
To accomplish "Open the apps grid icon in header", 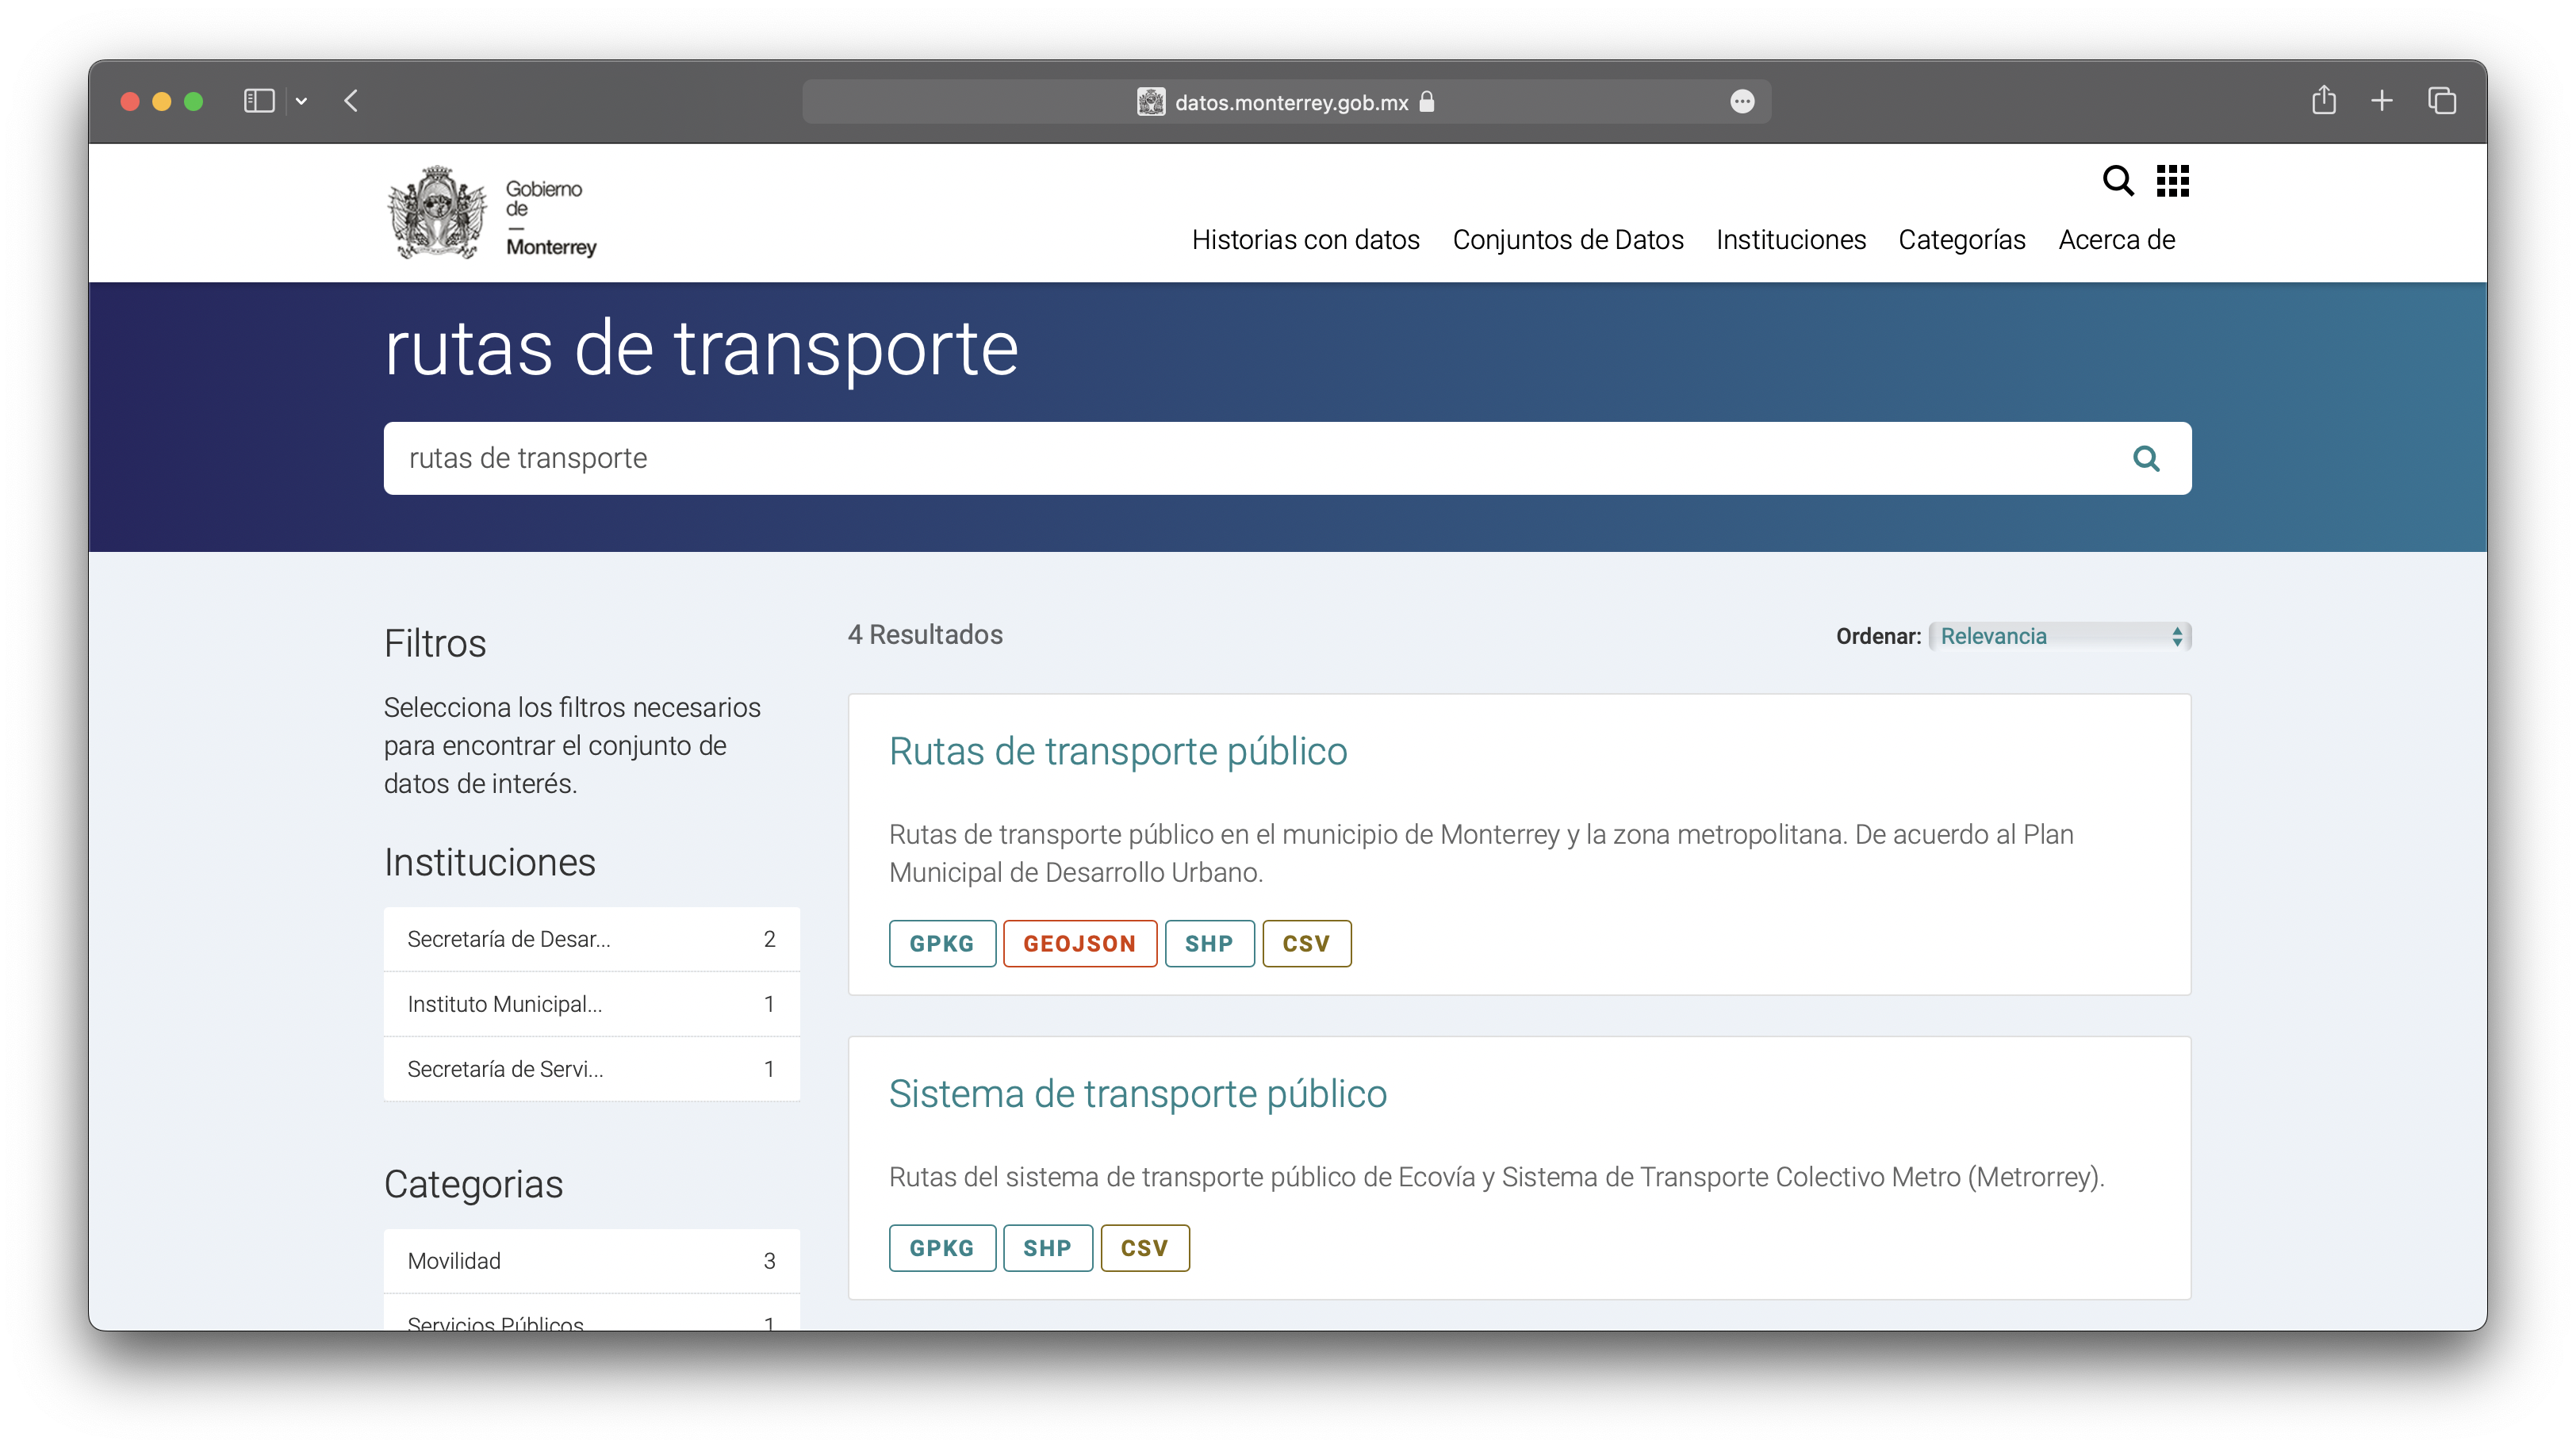I will (2172, 181).
